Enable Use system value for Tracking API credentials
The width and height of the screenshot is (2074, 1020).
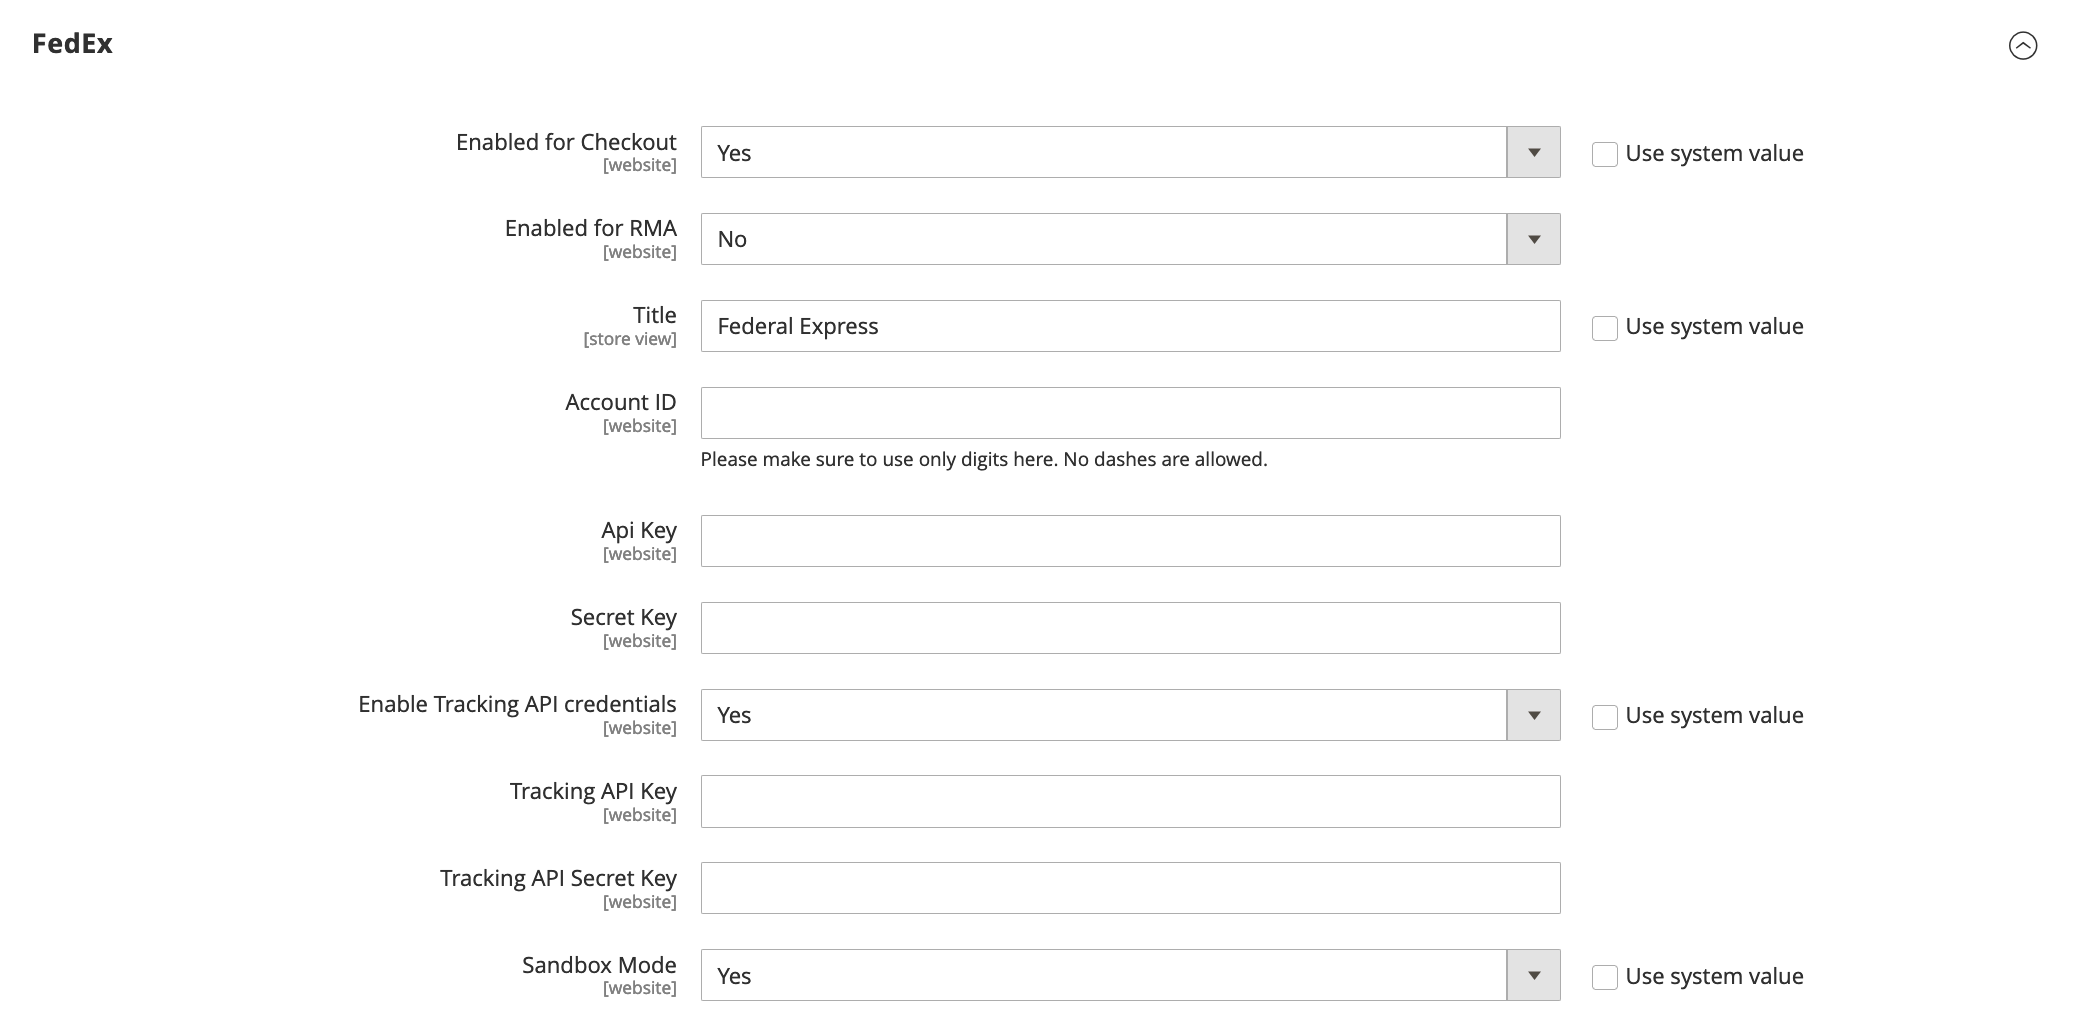pyautogui.click(x=1604, y=717)
